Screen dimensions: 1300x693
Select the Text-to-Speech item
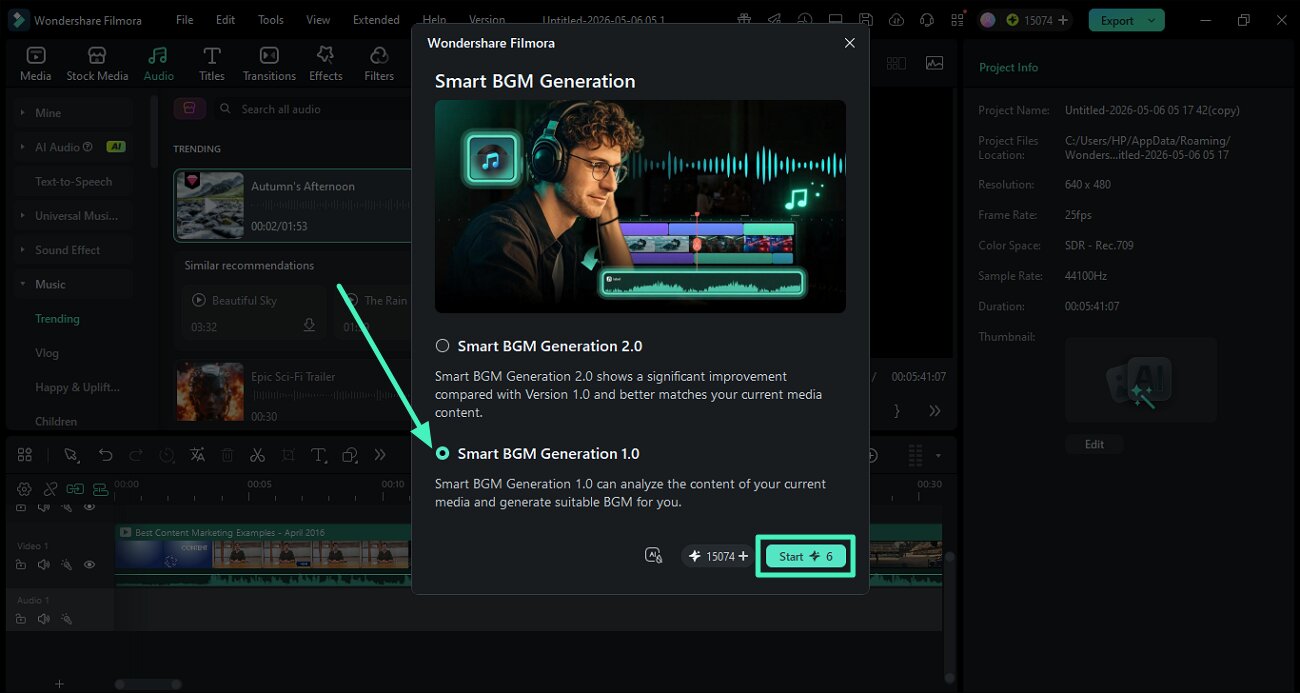[73, 182]
